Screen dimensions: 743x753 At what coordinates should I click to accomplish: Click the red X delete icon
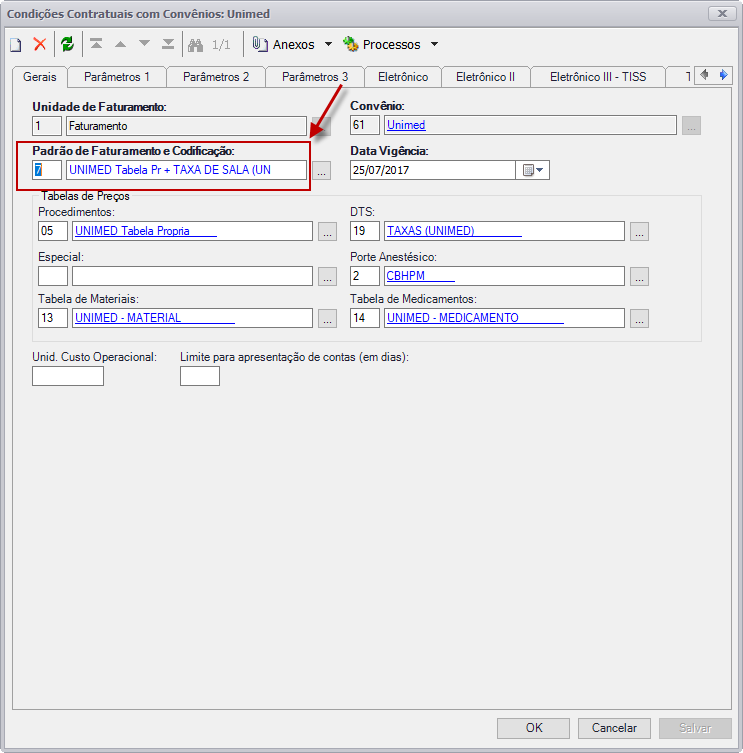tap(40, 44)
